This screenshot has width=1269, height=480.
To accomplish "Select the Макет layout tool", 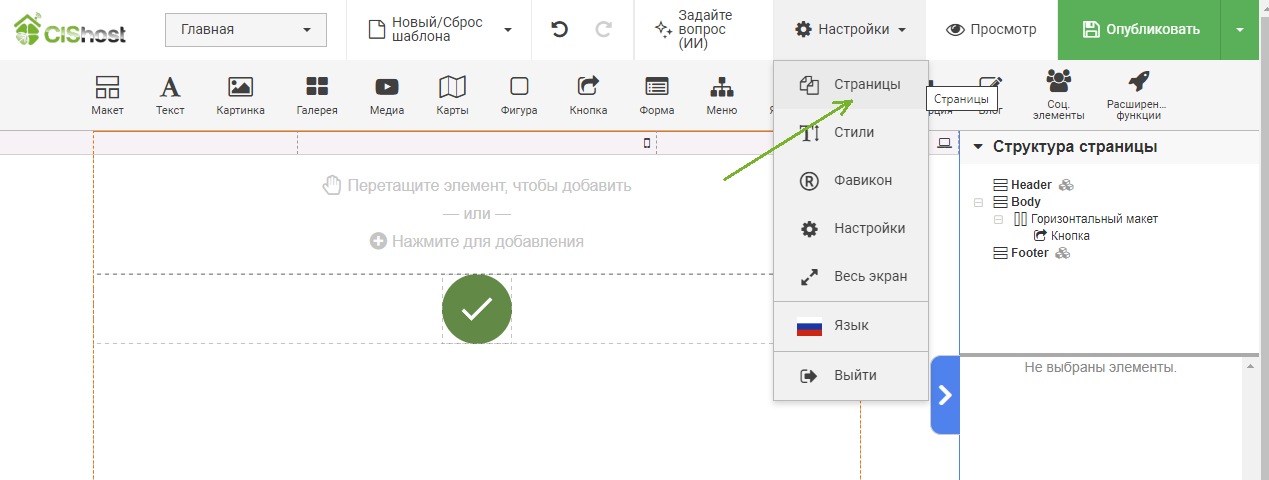I will tap(107, 96).
